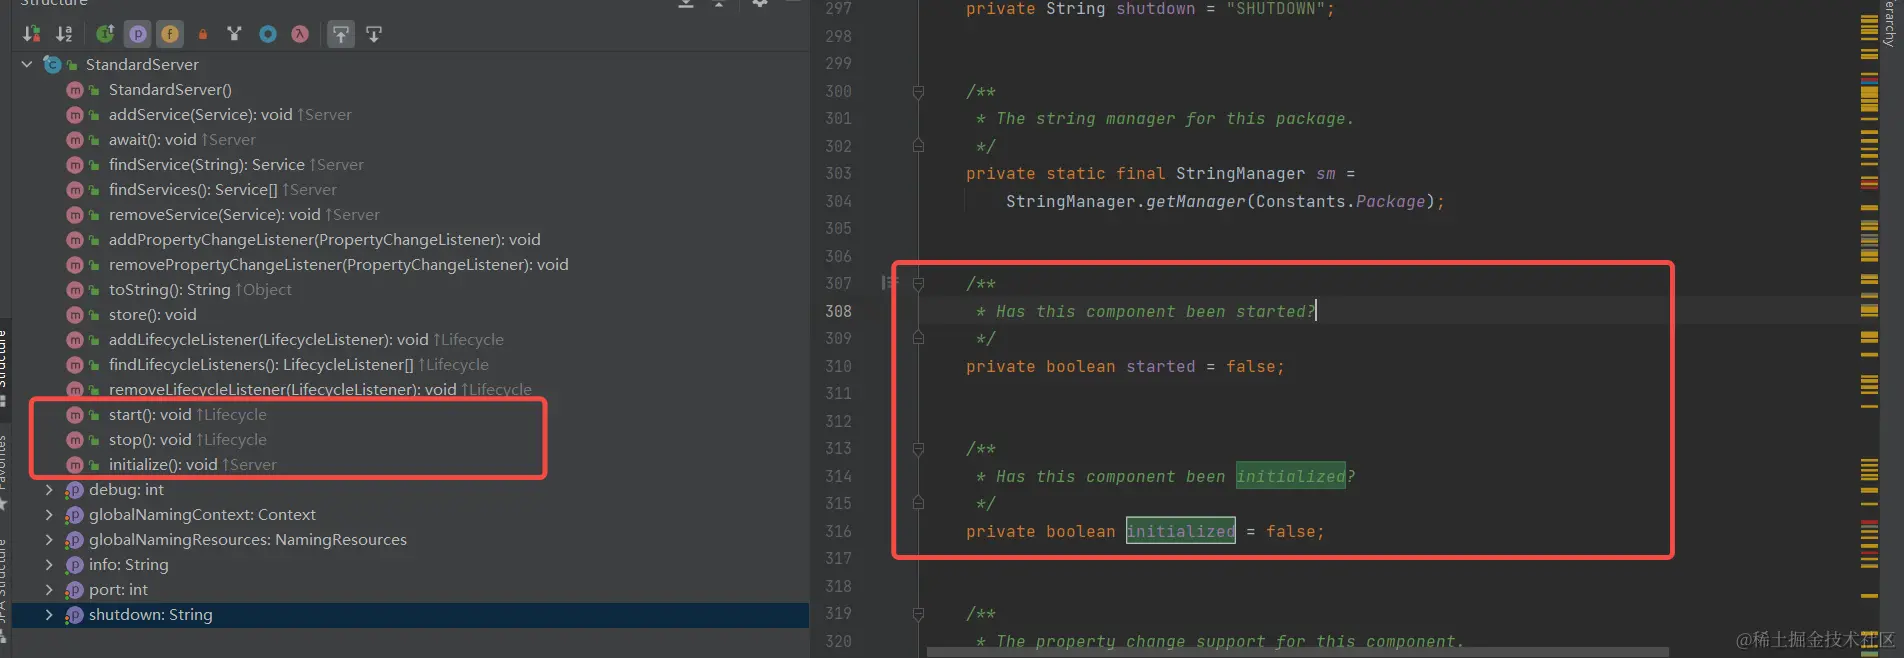This screenshot has height=658, width=1904.
Task: Select port: int property text
Action: pos(118,589)
